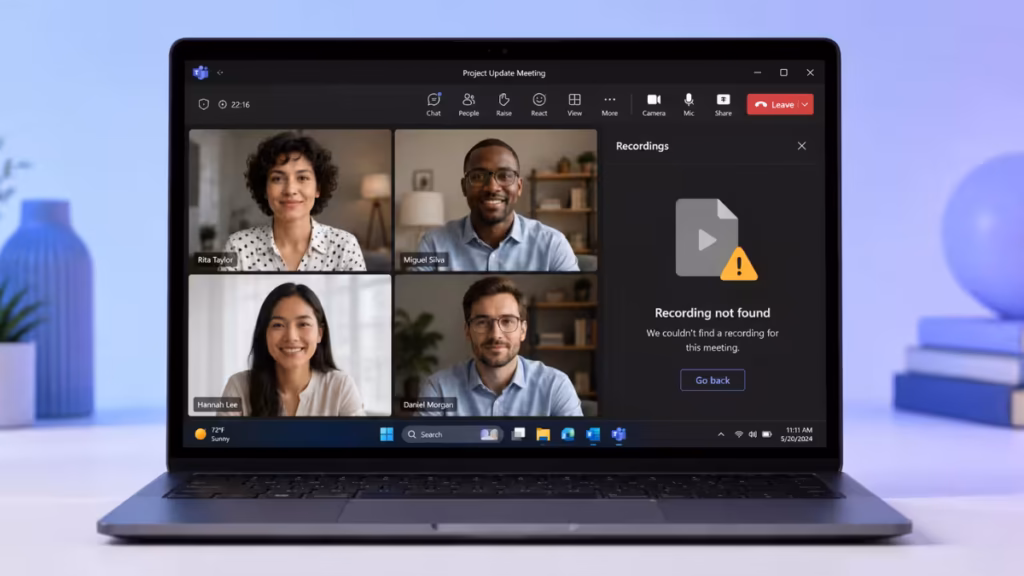Click the 'Project Update Meeting' window title
This screenshot has width=1024, height=576.
[504, 73]
